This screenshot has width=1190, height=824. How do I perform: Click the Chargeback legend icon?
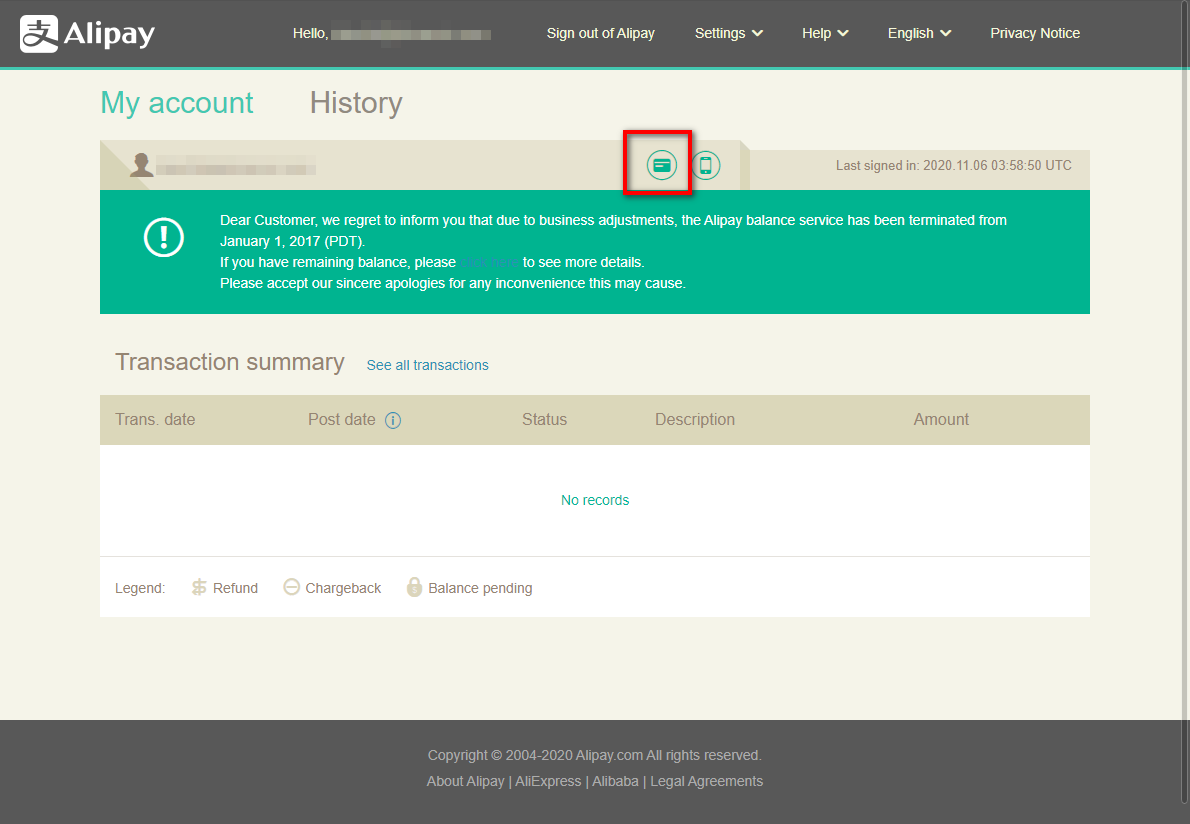point(291,587)
